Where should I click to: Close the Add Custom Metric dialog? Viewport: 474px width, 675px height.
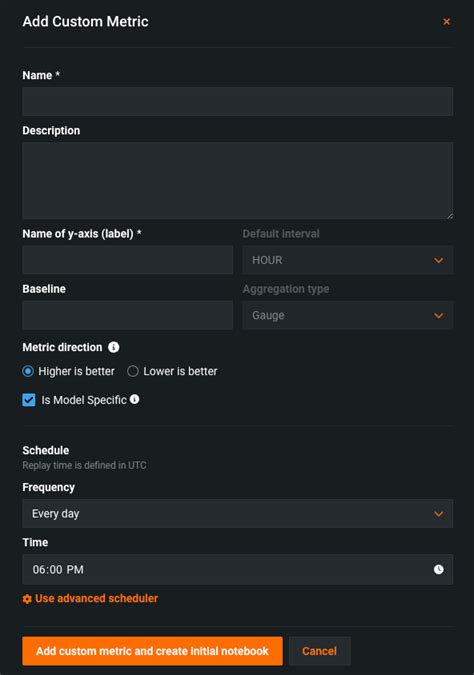tap(446, 22)
